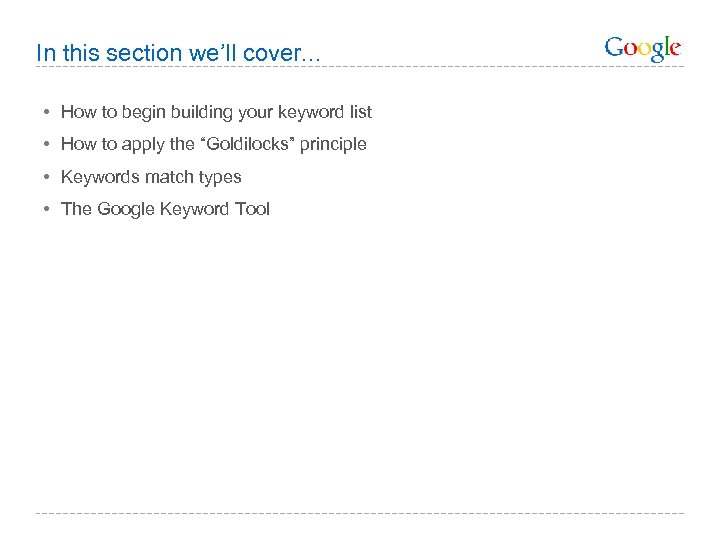
Task: Click bullet dot before "How to begin"
Action: tap(47, 112)
